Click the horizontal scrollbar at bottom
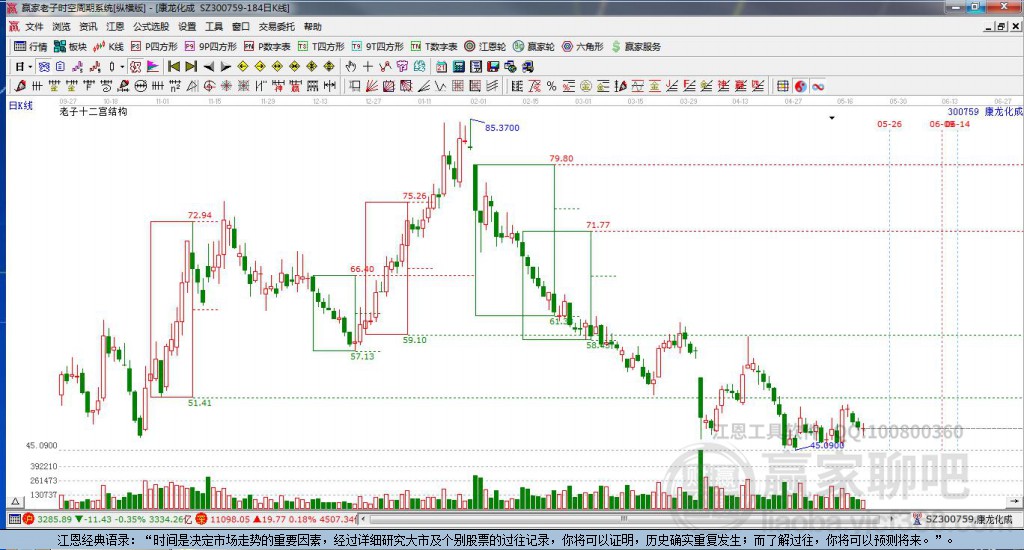The image size is (1024, 550). 624,519
